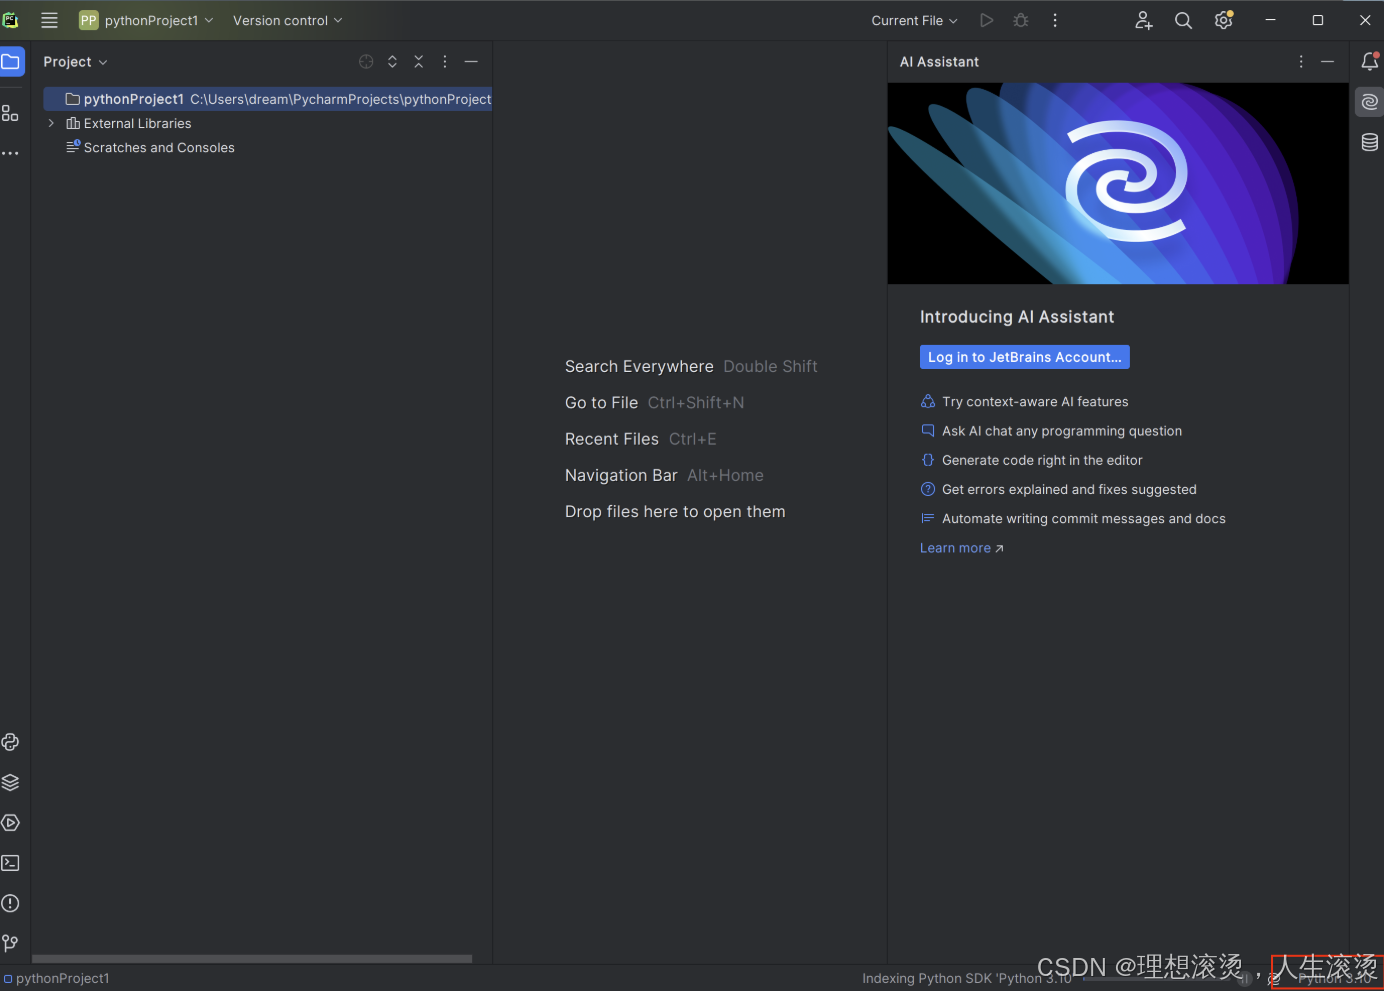Open the Project view selector dropdown

click(x=75, y=62)
